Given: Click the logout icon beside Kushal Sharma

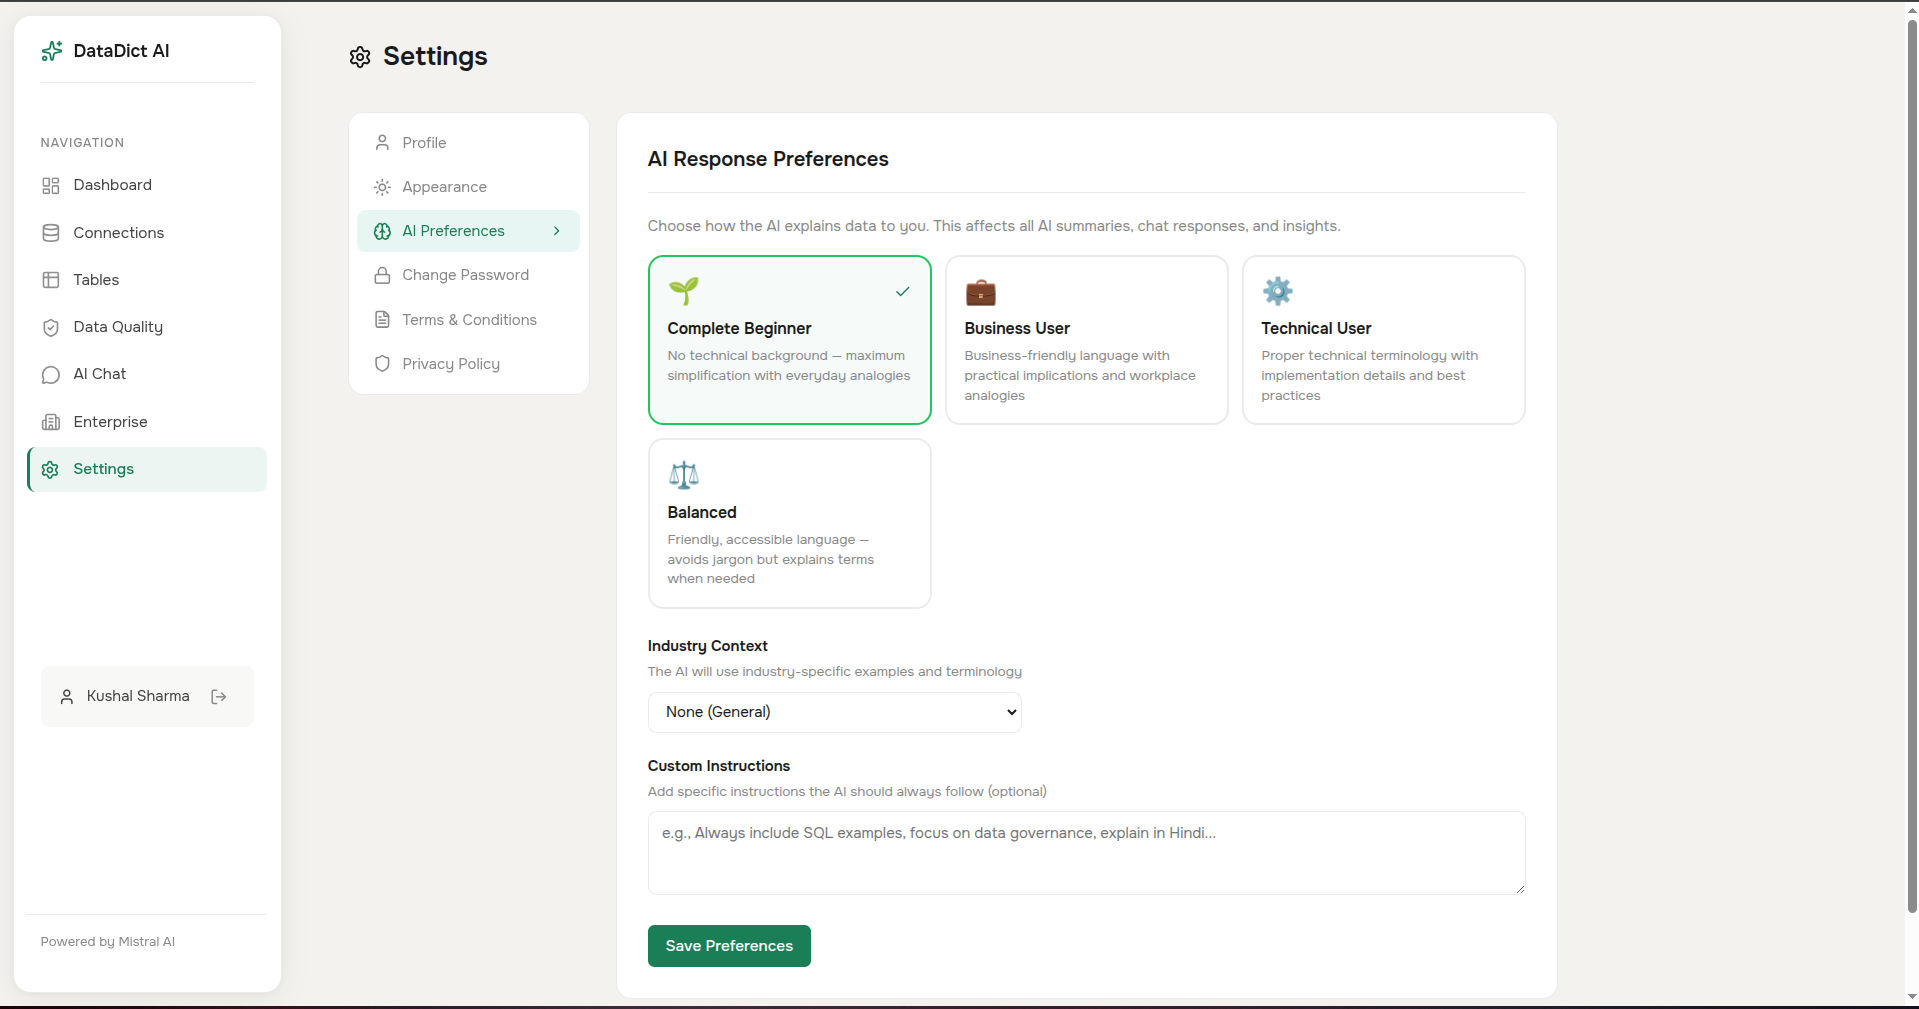Looking at the screenshot, I should pyautogui.click(x=219, y=696).
